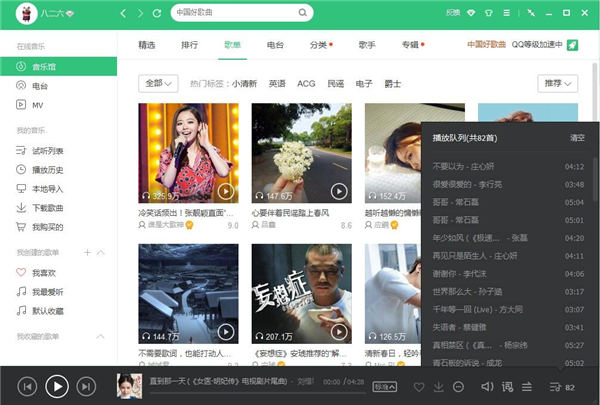This screenshot has width=600, height=405.
Task: Switch to the 电台 tab
Action: [x=275, y=45]
